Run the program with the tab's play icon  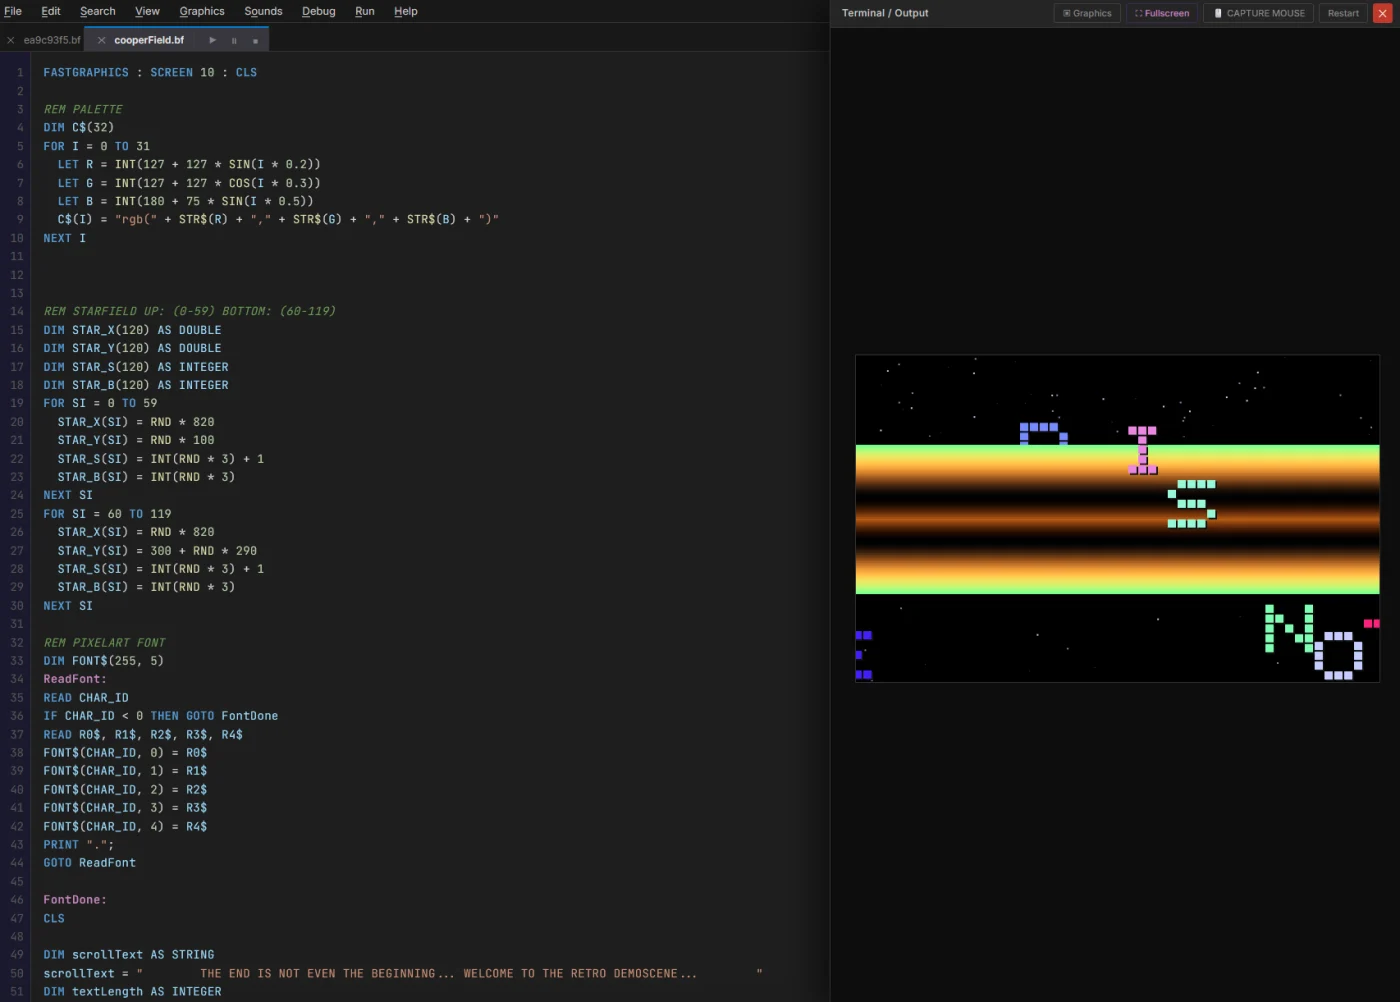coord(212,40)
